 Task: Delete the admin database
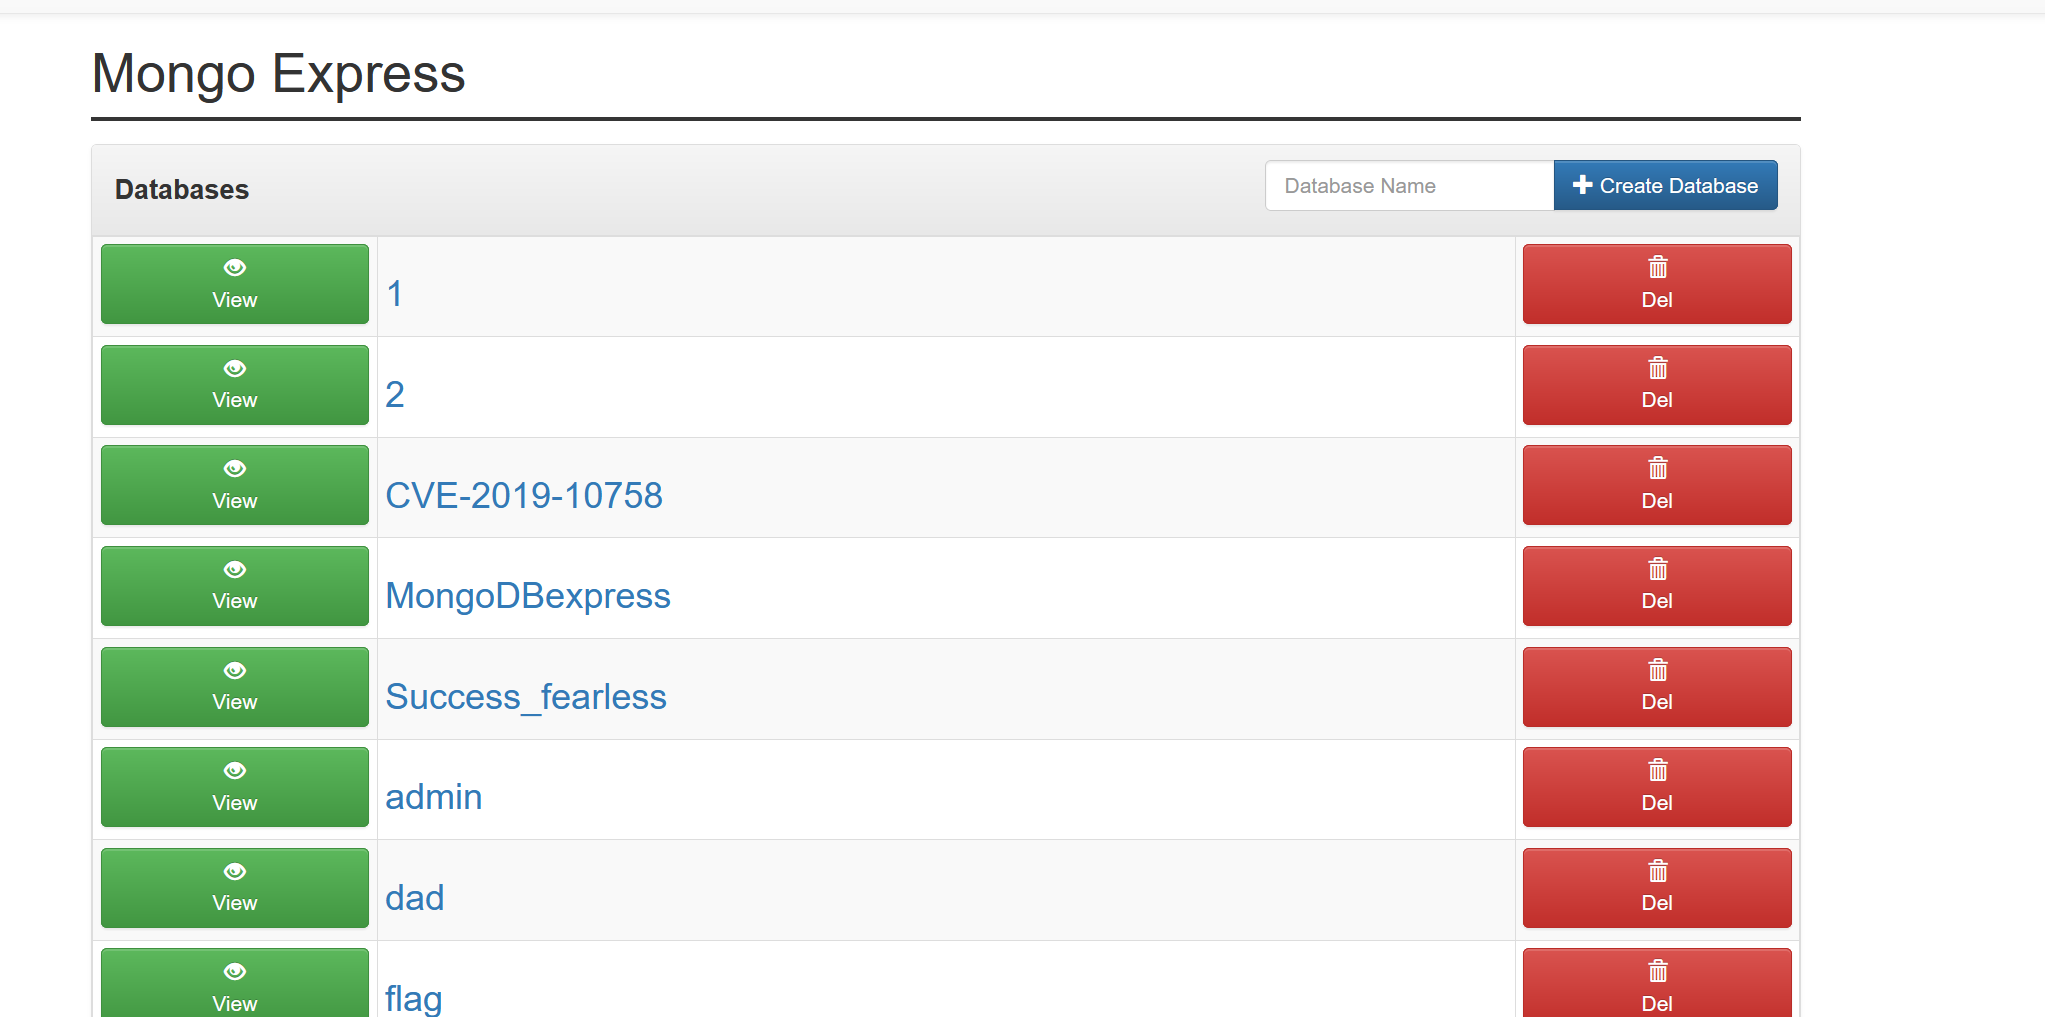coord(1657,787)
